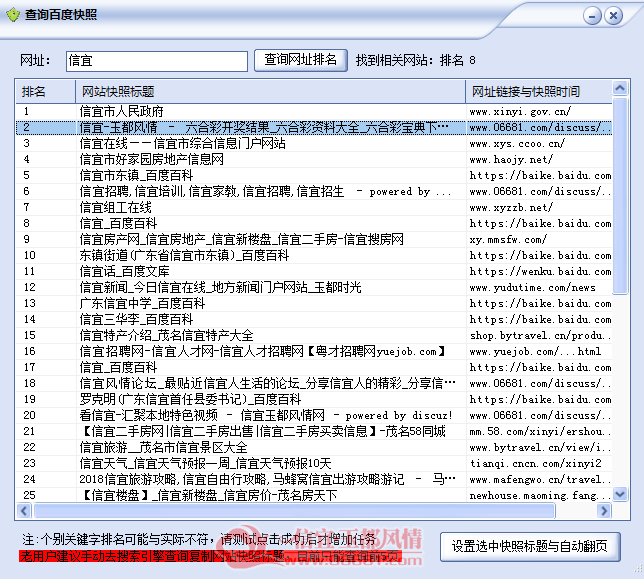Select row 信宜三华李_百度百科
Screen dimensions: 644x579
(314, 319)
